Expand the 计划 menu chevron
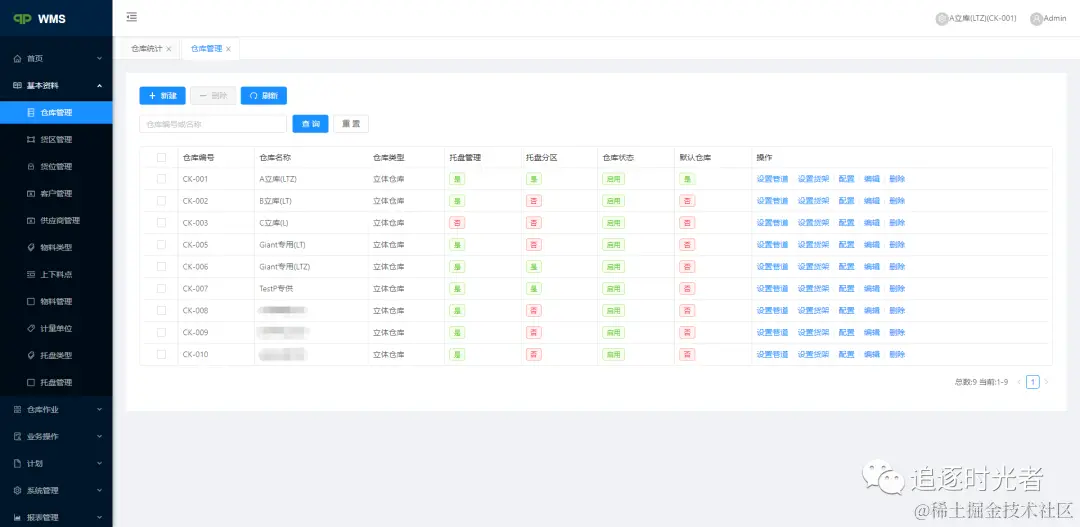 point(99,464)
